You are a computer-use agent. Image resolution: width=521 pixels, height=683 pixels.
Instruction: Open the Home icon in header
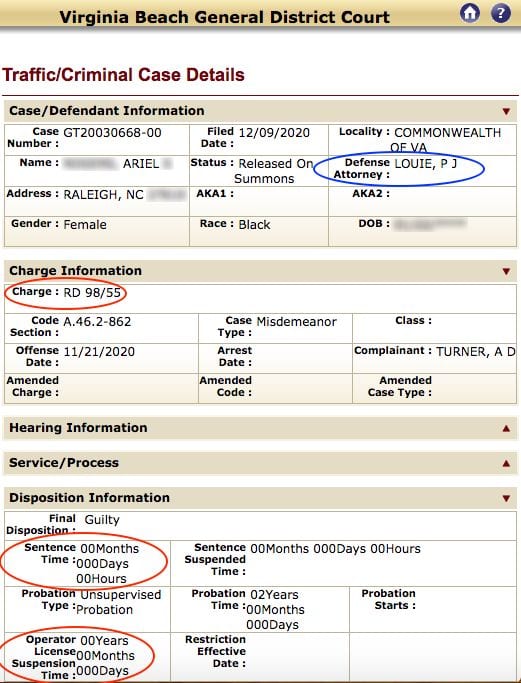click(x=470, y=13)
